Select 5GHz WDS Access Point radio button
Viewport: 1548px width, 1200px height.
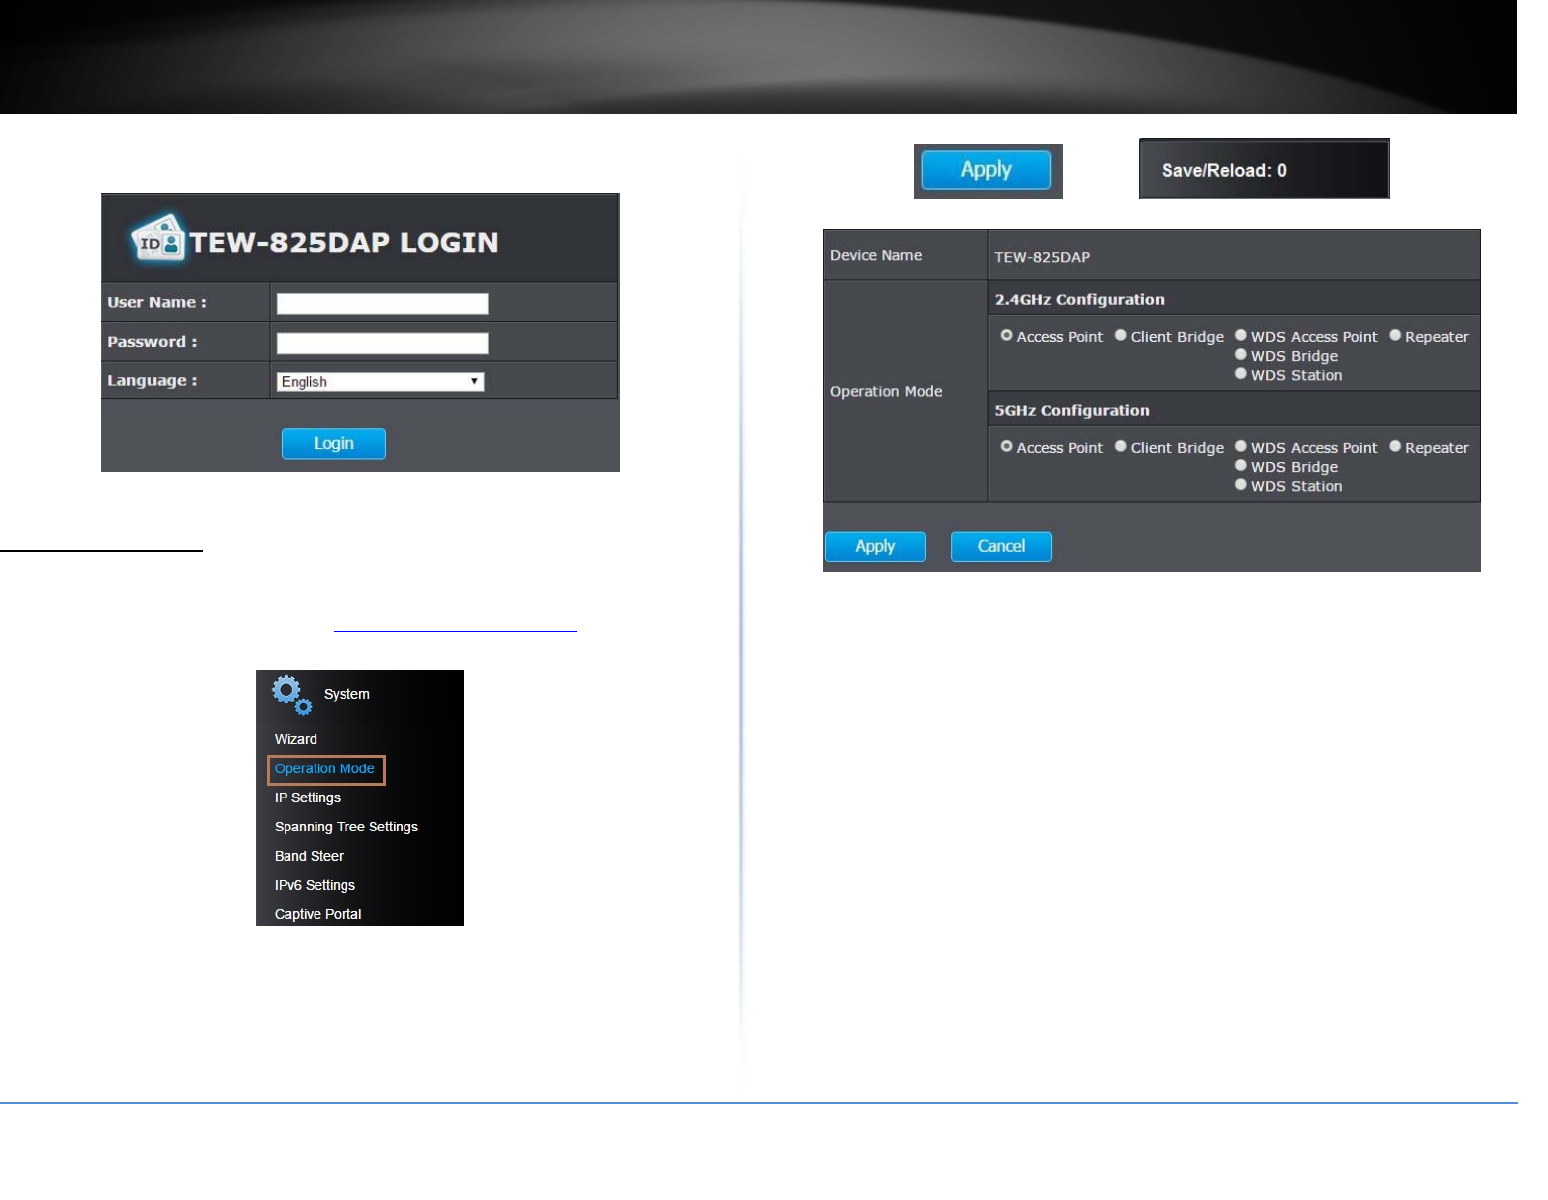pos(1241,447)
